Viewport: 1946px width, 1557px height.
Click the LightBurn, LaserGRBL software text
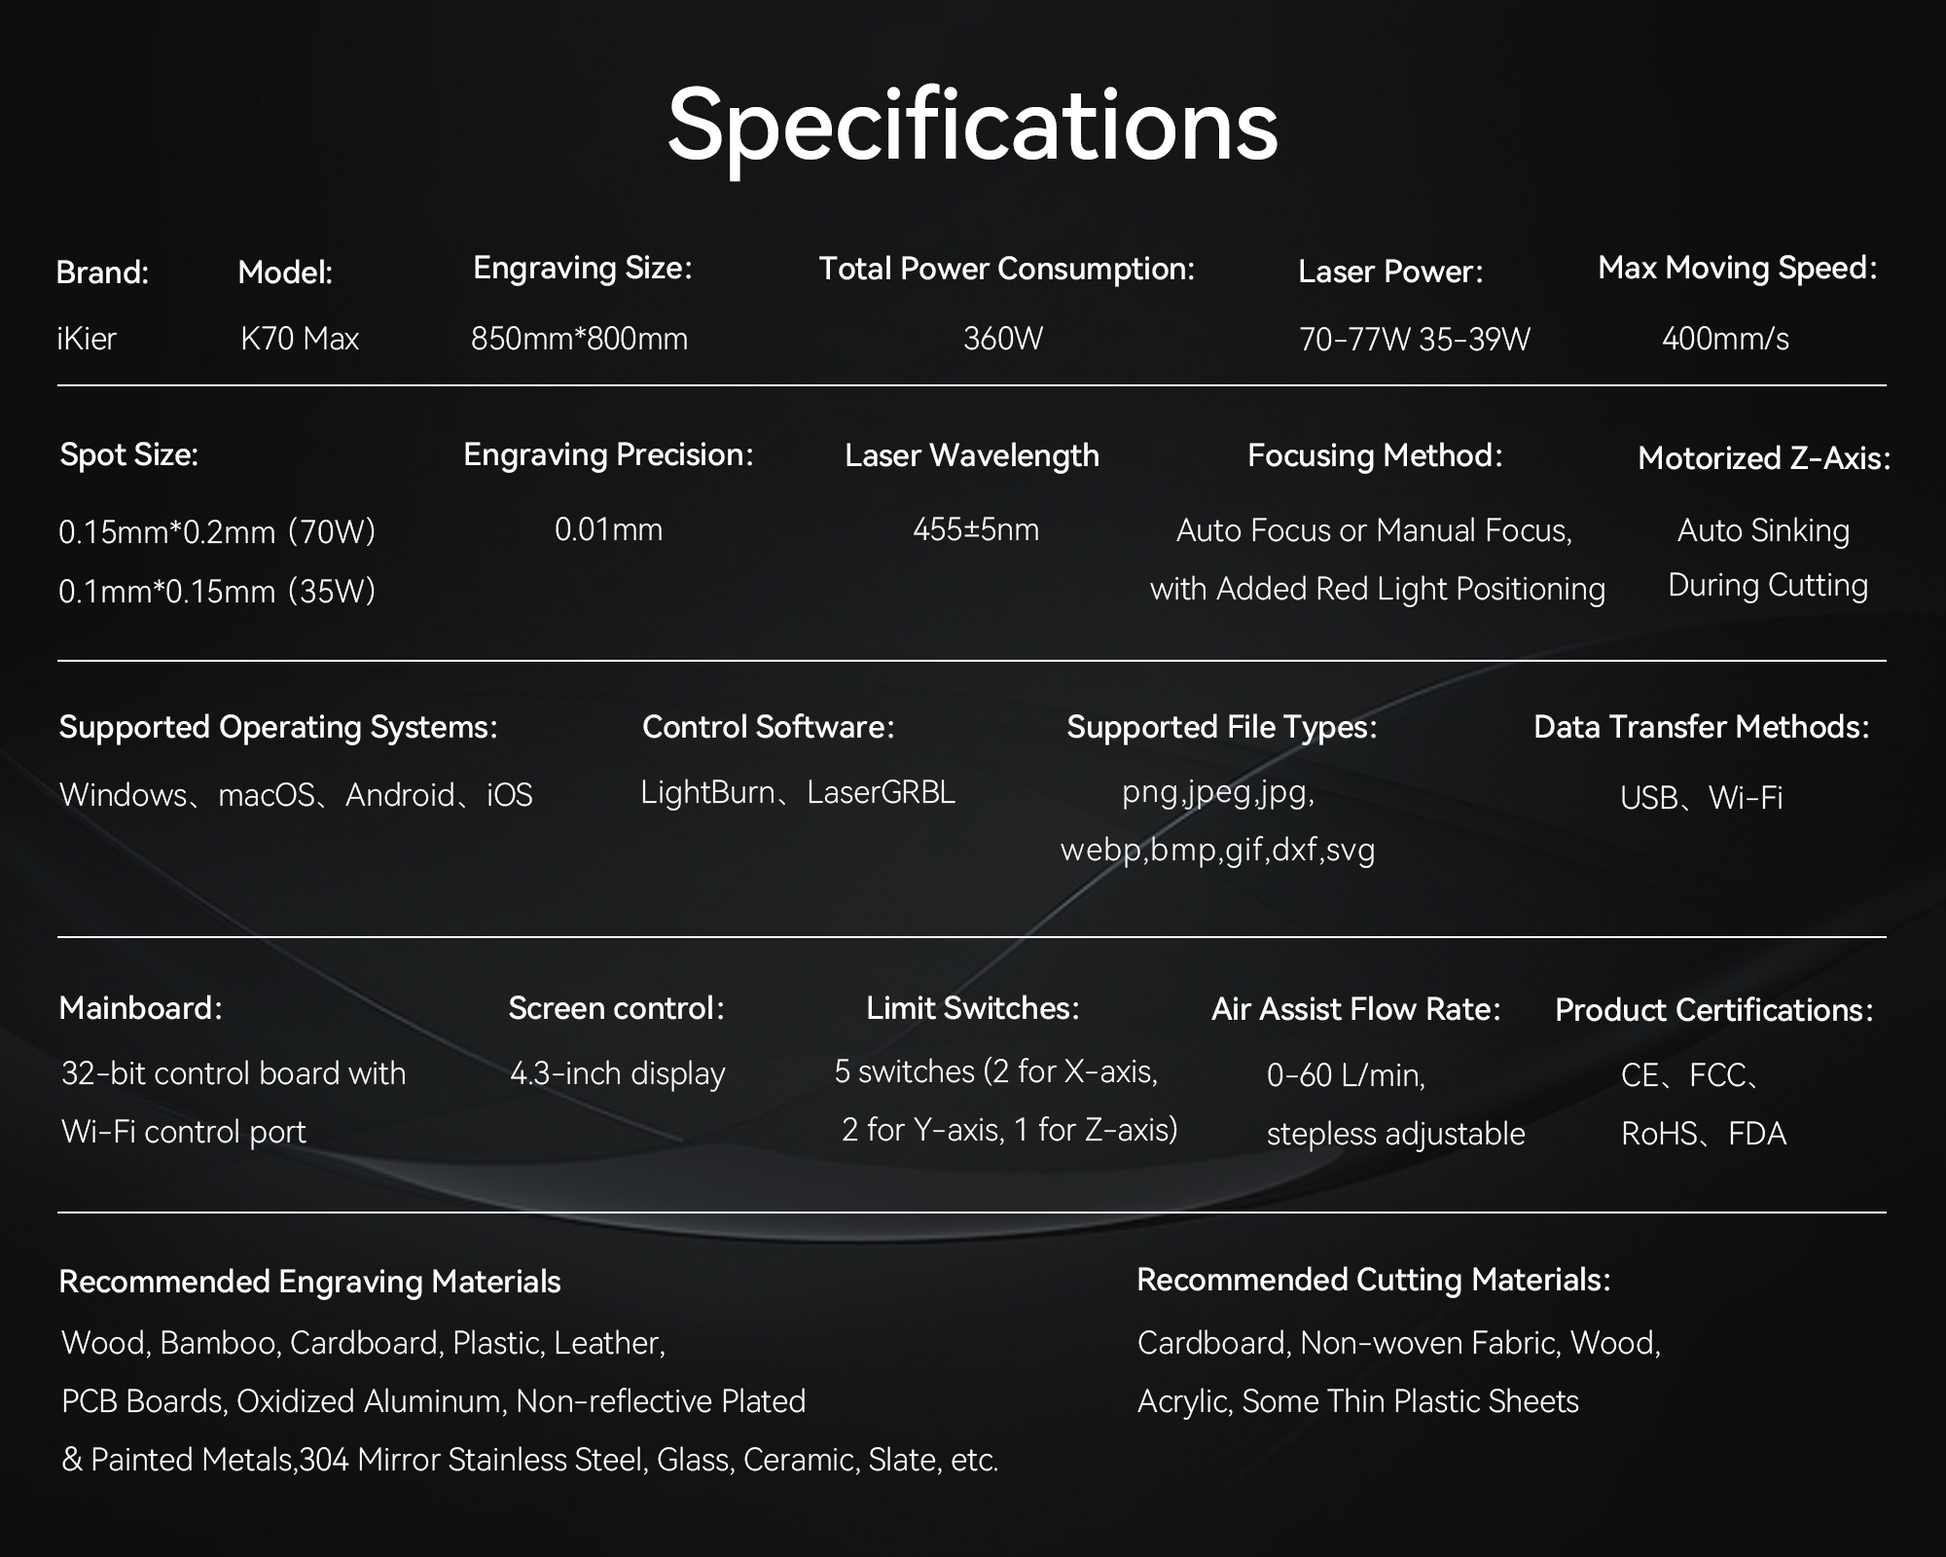point(797,793)
